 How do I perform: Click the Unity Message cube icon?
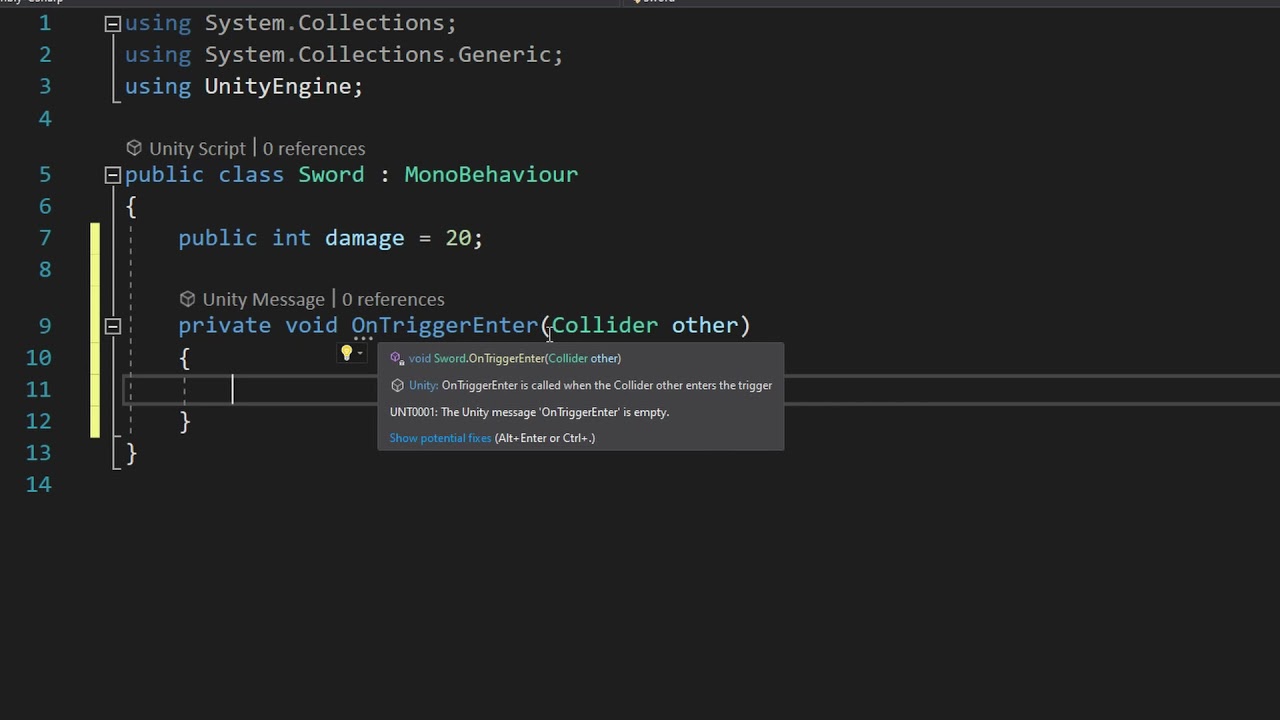click(187, 299)
